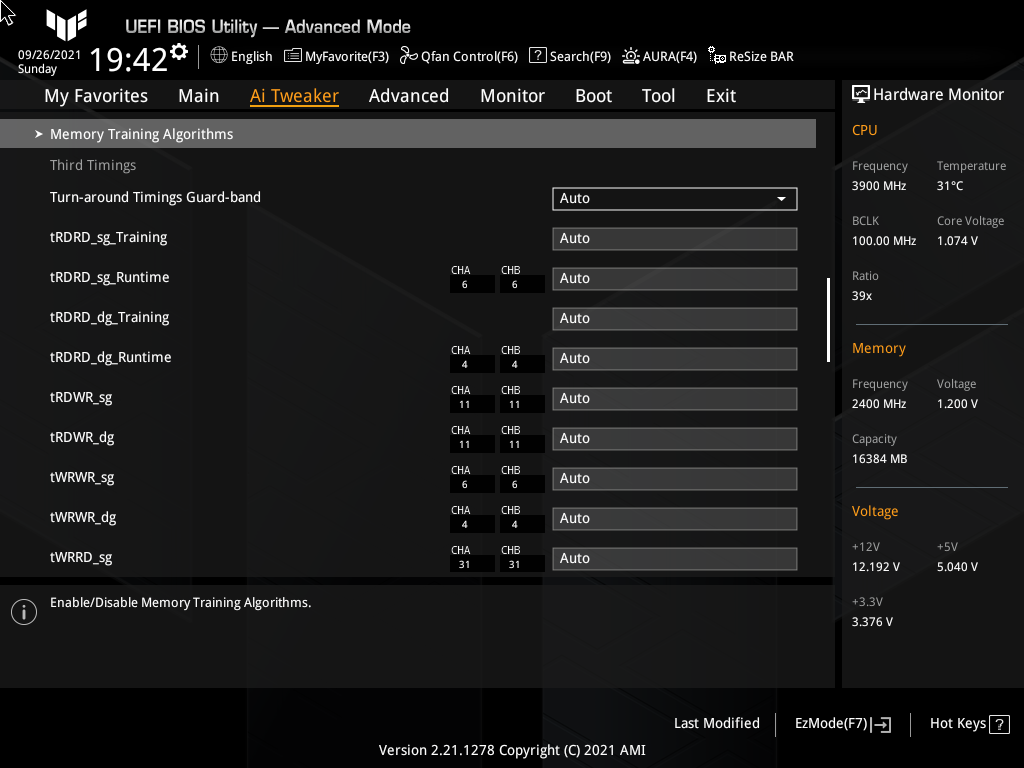Click the TUF Gaming logo
Viewport: 1024px width, 768px height.
(66, 25)
